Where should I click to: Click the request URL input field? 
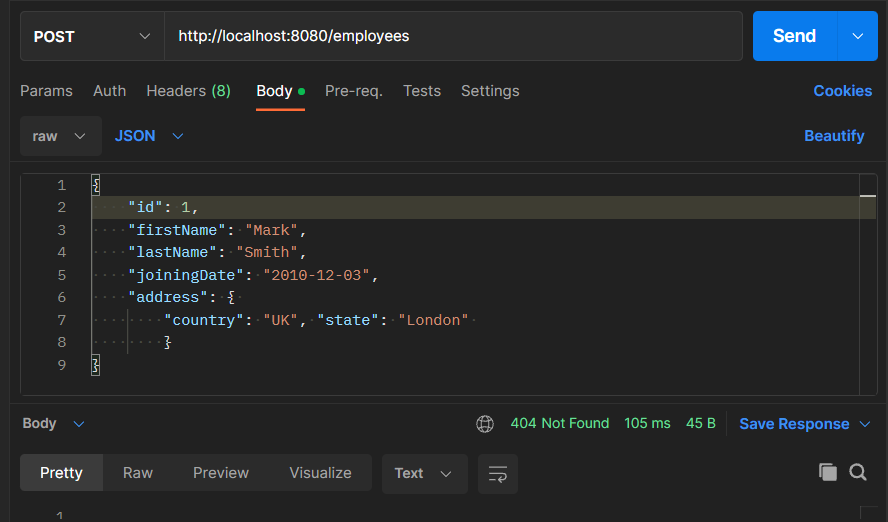coord(453,36)
